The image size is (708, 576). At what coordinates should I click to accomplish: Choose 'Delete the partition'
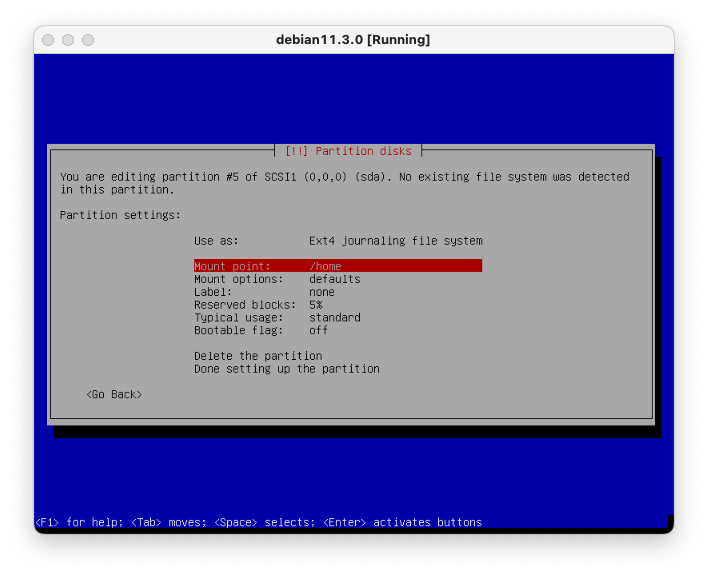click(258, 356)
